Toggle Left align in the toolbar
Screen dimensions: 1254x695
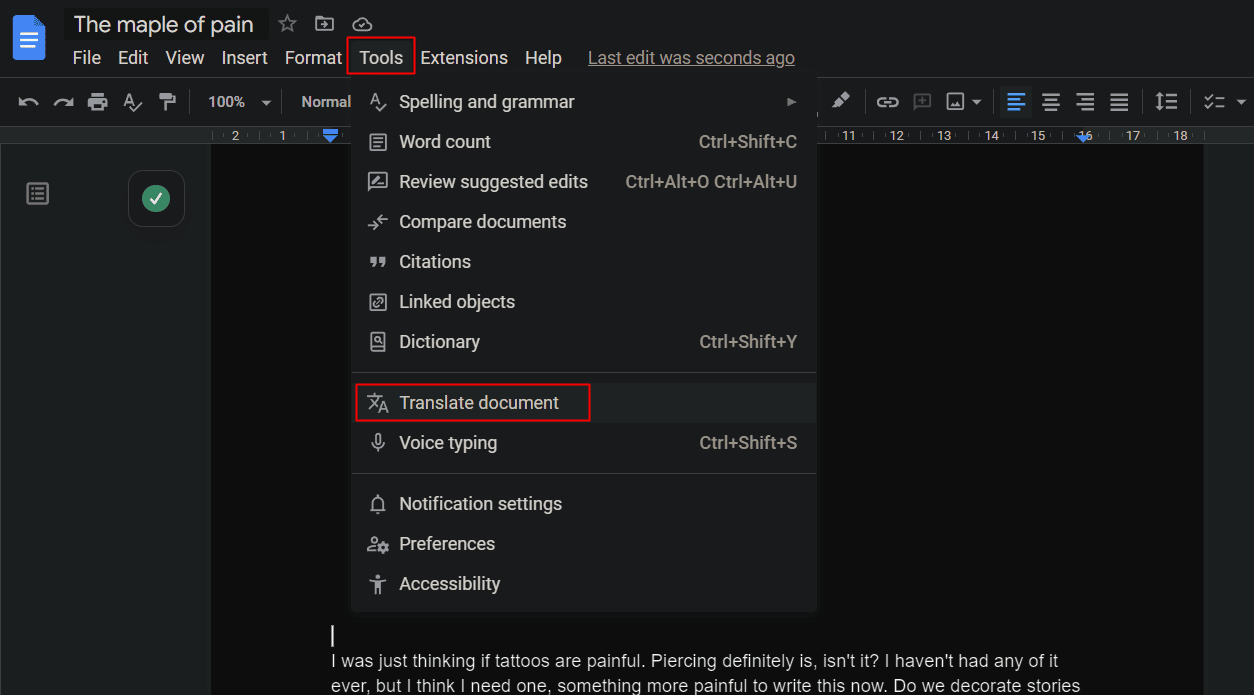click(x=1016, y=102)
